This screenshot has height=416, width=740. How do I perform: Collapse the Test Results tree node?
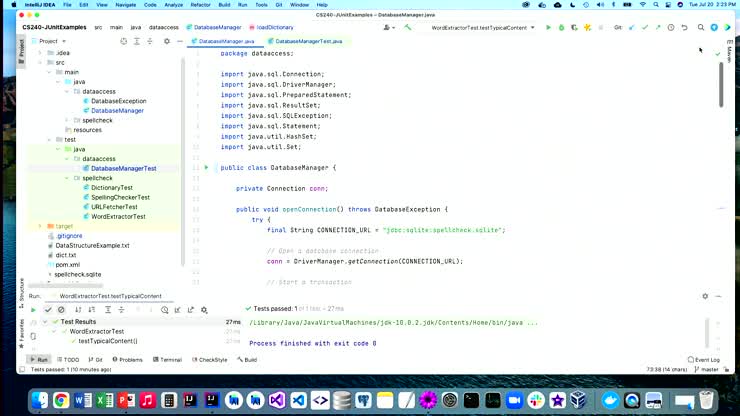[45, 322]
